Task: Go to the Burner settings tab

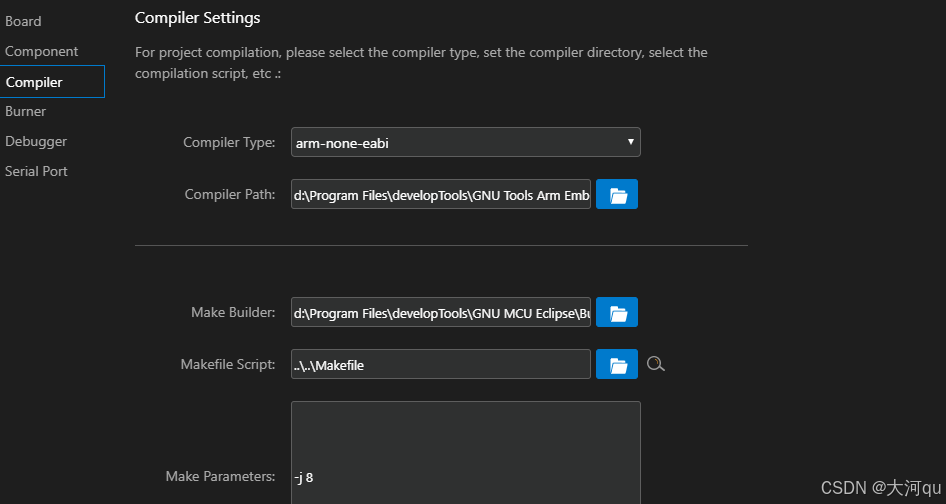Action: tap(26, 111)
